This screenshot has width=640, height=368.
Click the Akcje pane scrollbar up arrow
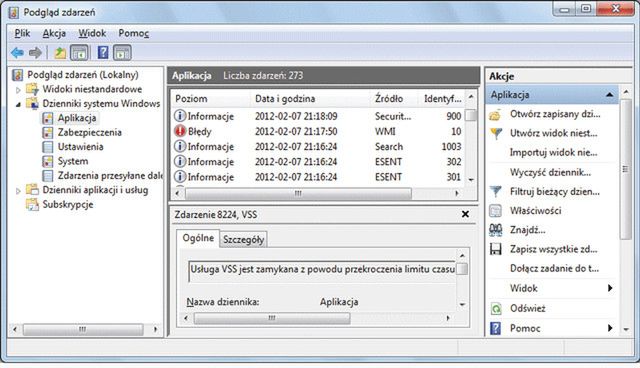point(626,93)
